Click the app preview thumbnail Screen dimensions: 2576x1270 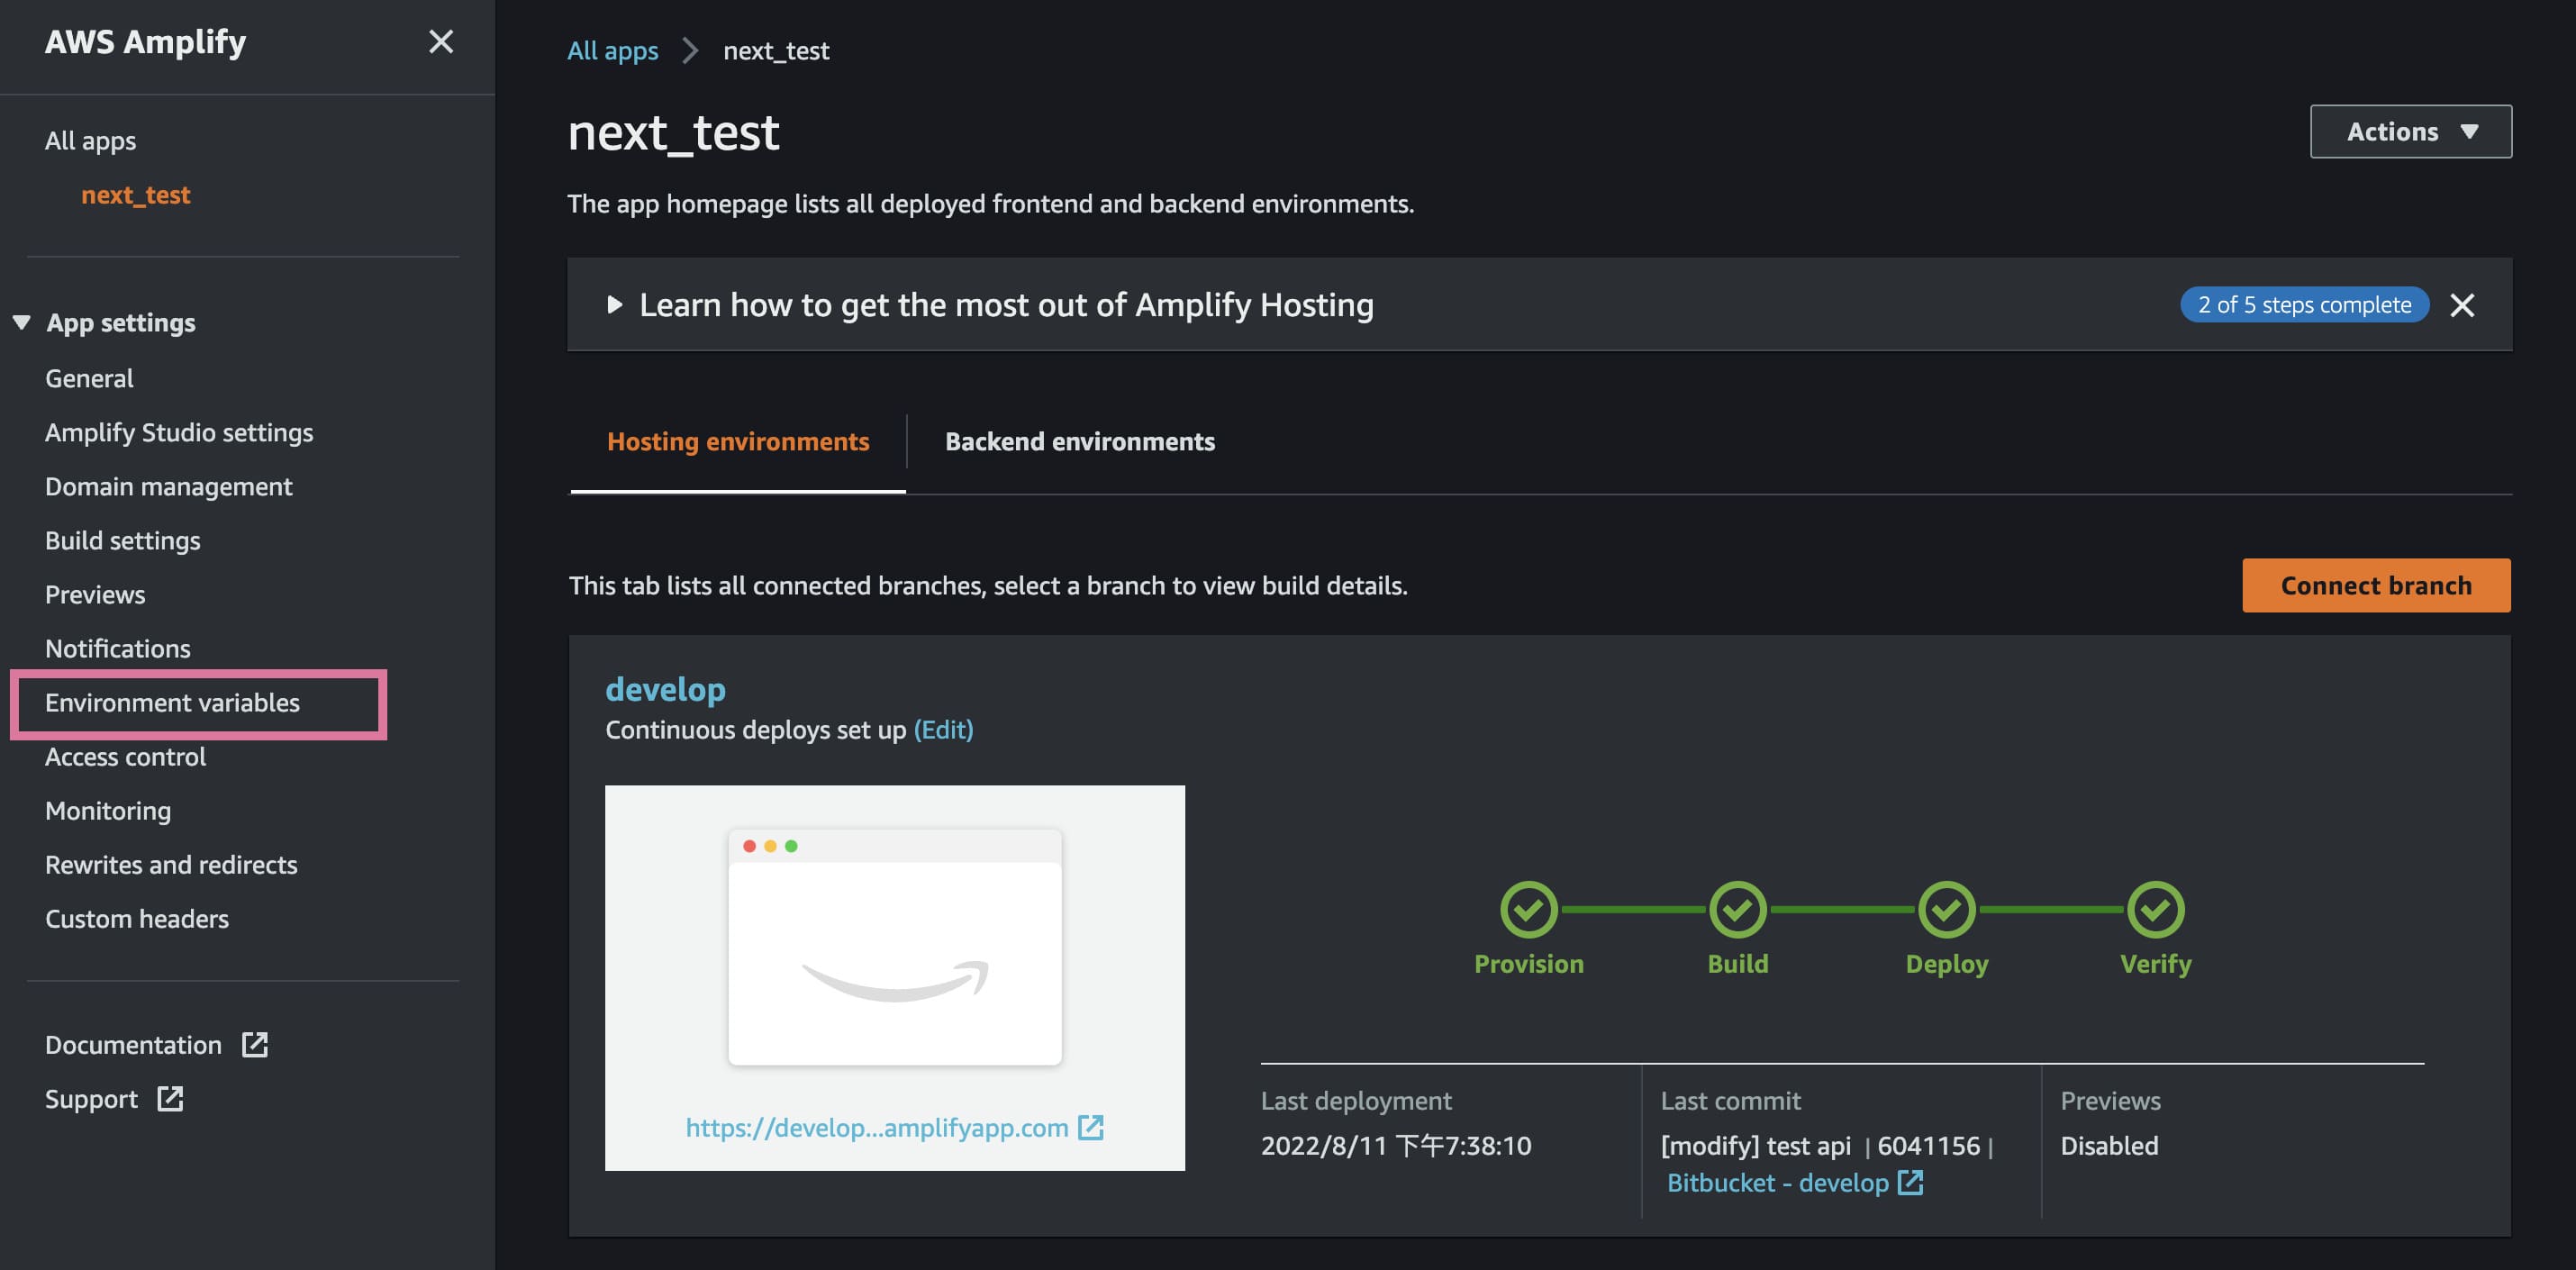pos(894,947)
